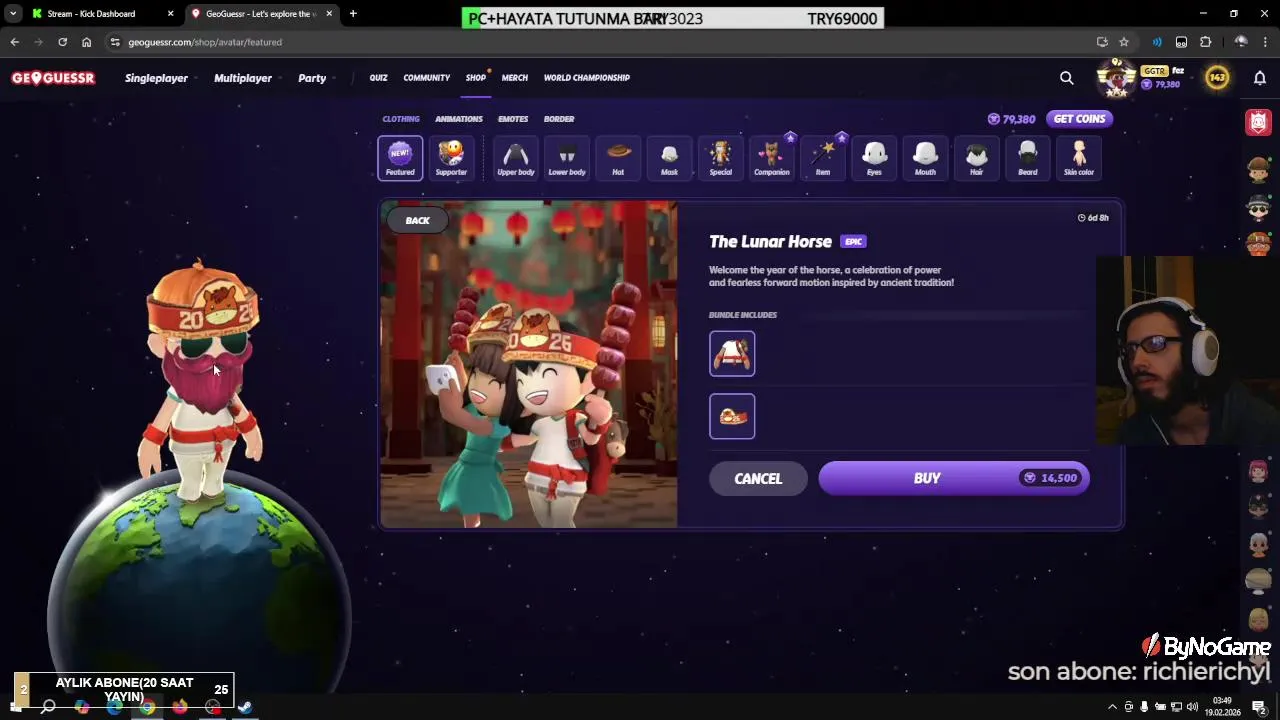Bookmark this page with the star icon

pos(1124,42)
